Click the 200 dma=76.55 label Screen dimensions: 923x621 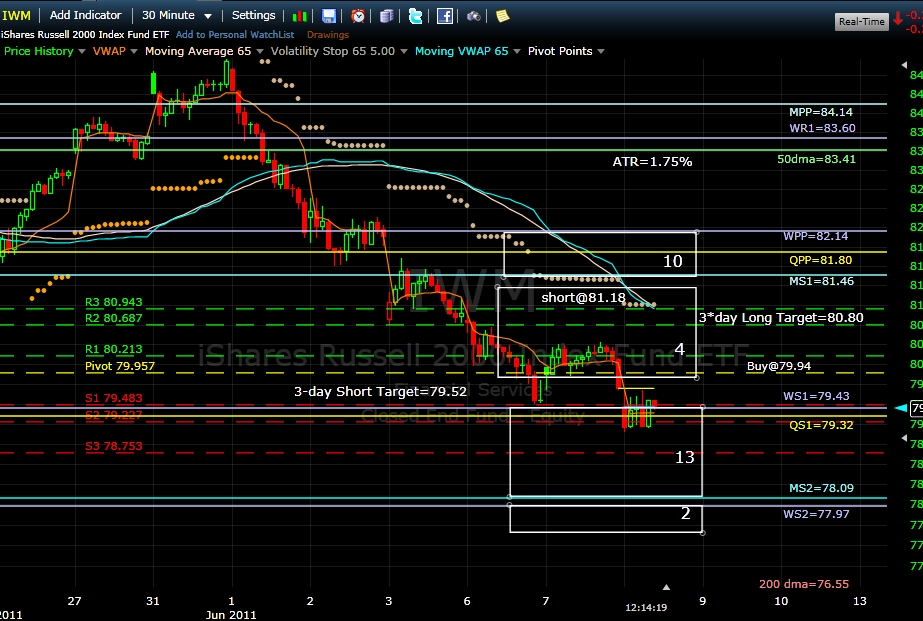click(x=804, y=584)
